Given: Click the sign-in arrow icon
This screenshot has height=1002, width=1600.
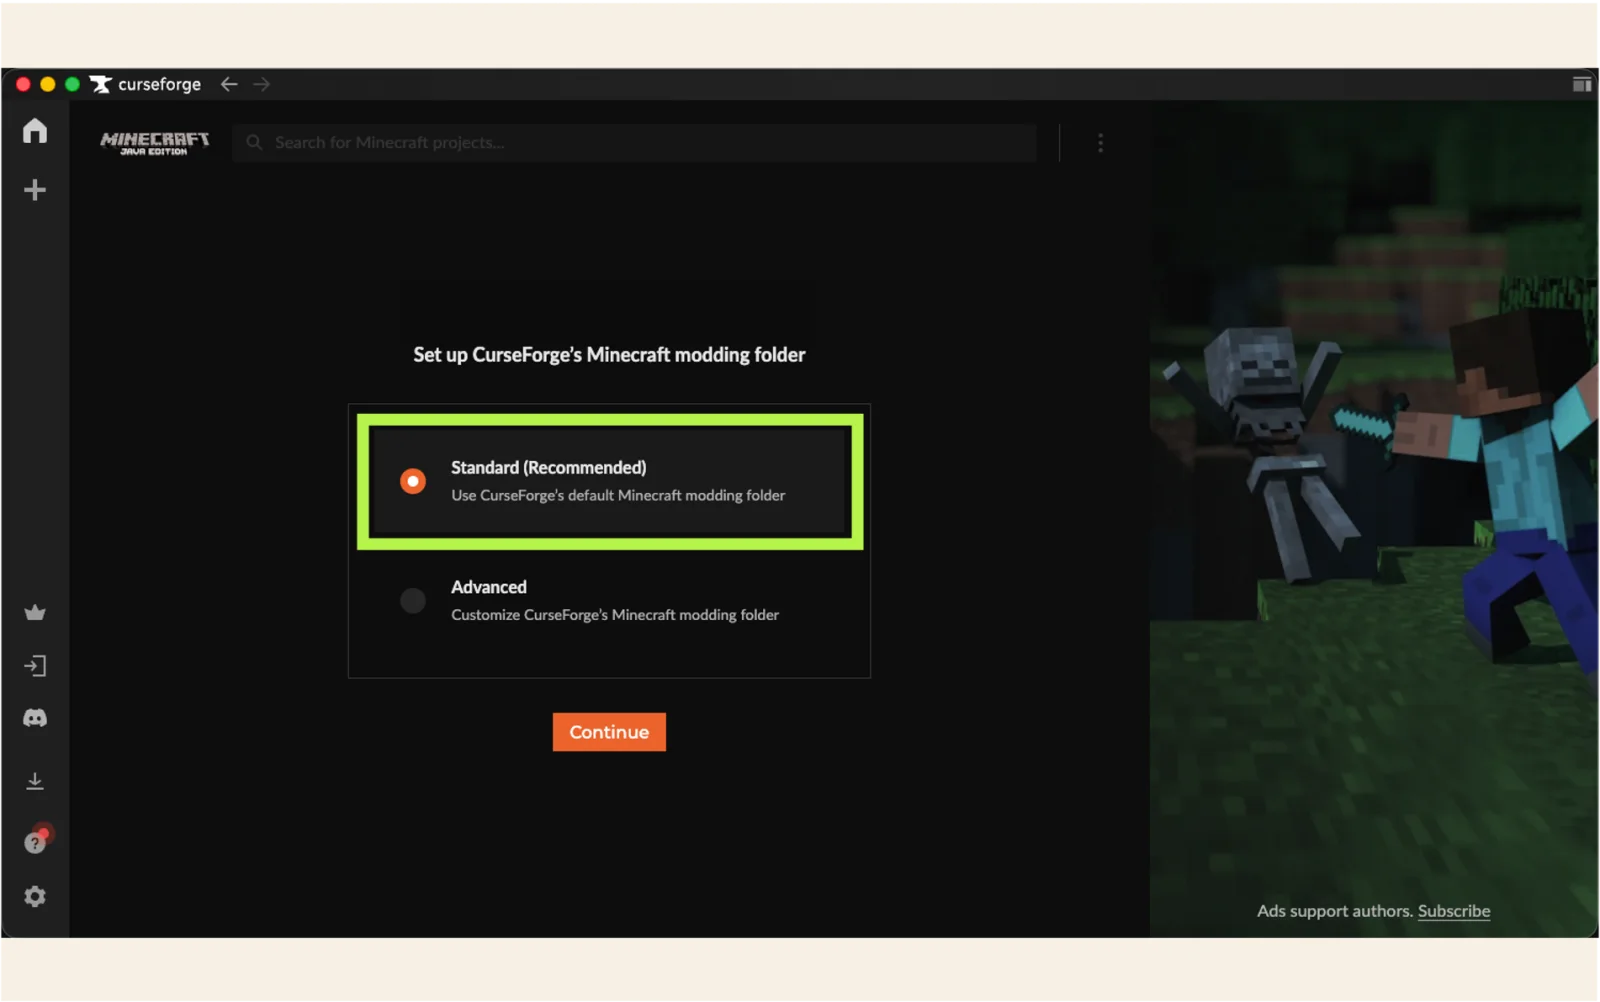Looking at the screenshot, I should [35, 666].
